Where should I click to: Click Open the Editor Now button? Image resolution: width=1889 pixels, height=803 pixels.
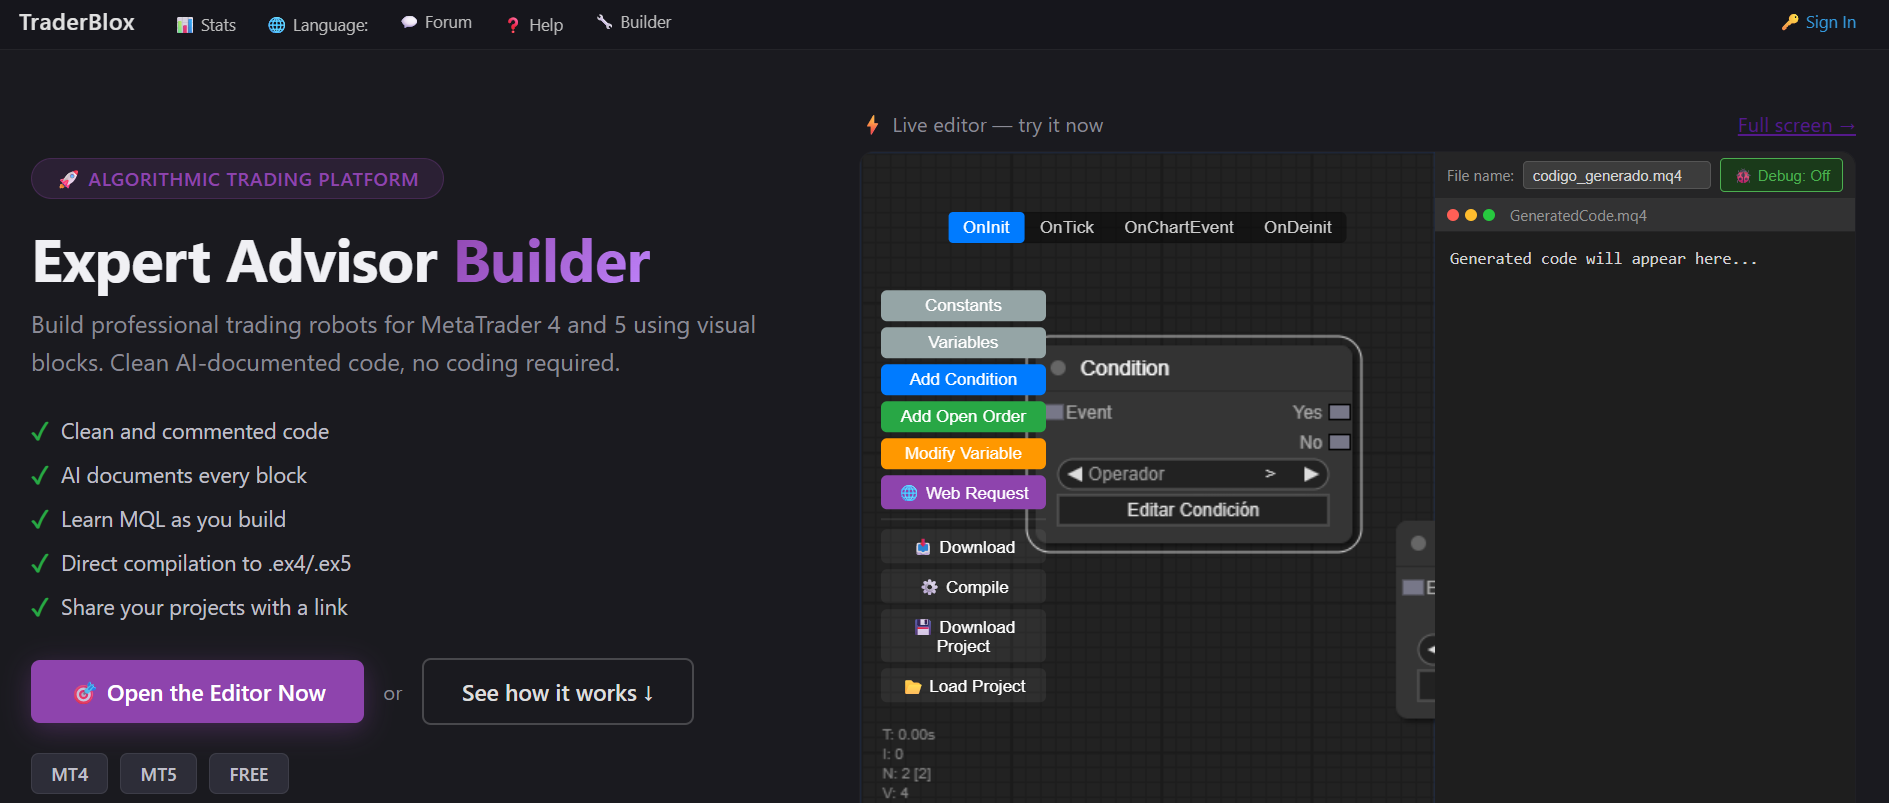click(197, 692)
